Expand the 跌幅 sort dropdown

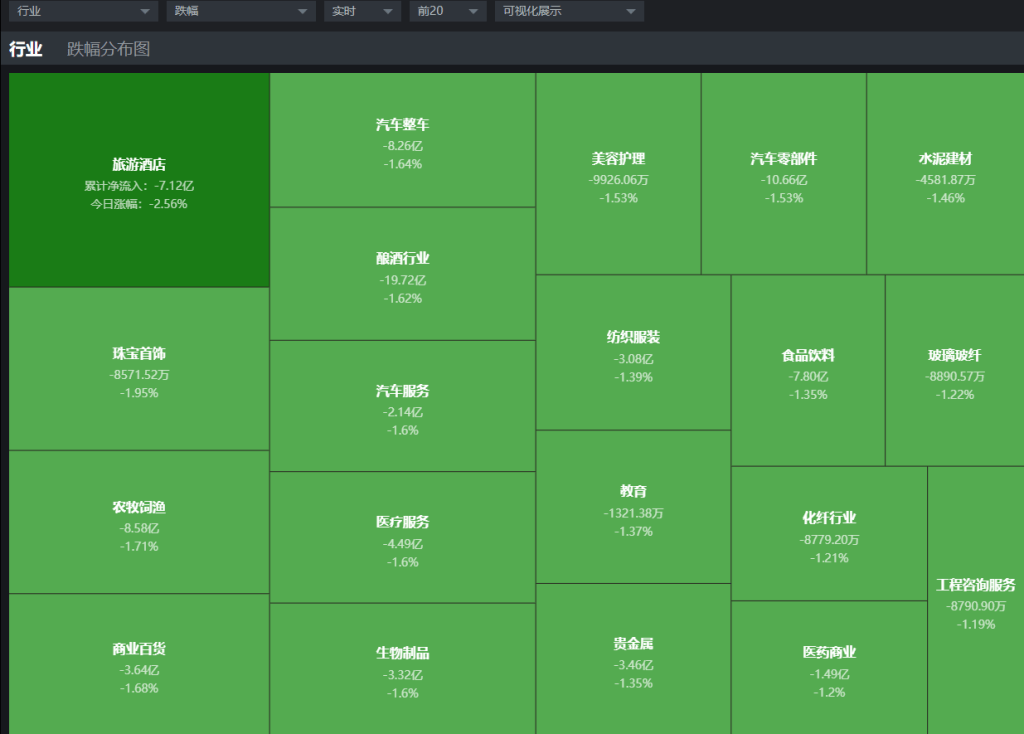point(241,11)
